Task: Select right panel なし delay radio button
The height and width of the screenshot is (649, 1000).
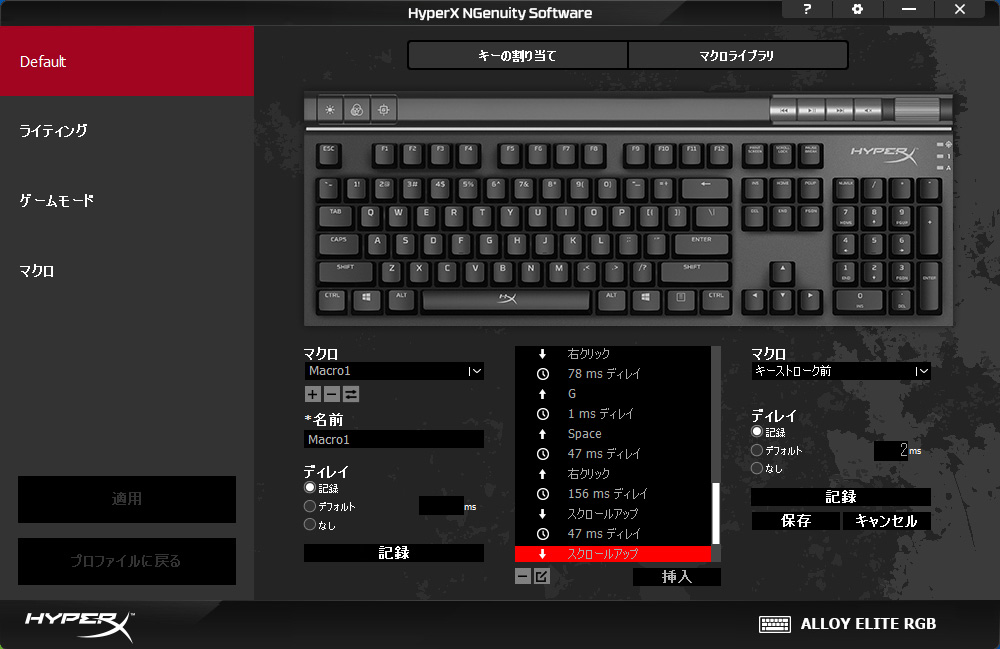Action: point(757,468)
